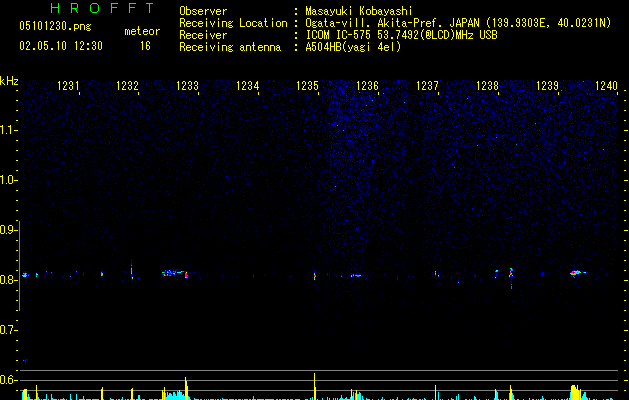The image size is (629, 400).
Task: Click the 1.0 kHz axis label
Action: click(8, 180)
